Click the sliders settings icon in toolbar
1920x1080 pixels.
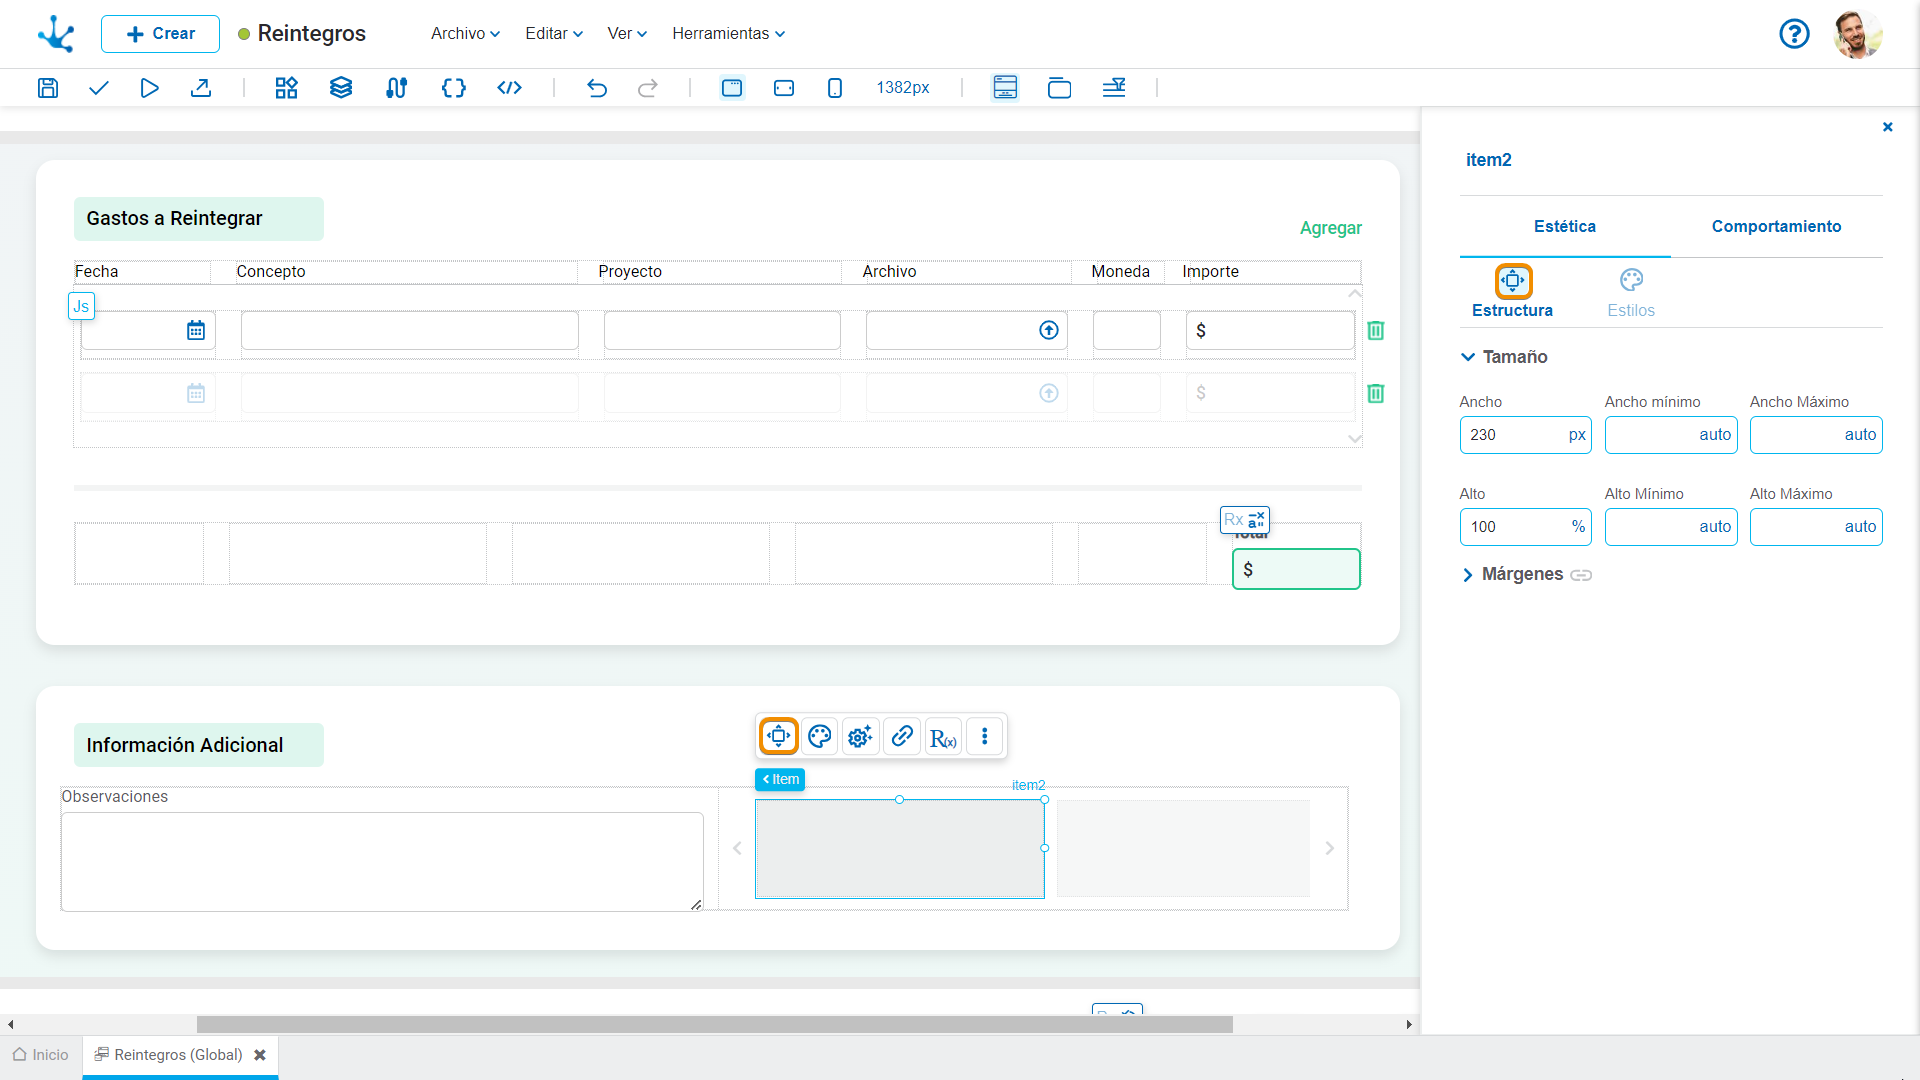397,88
